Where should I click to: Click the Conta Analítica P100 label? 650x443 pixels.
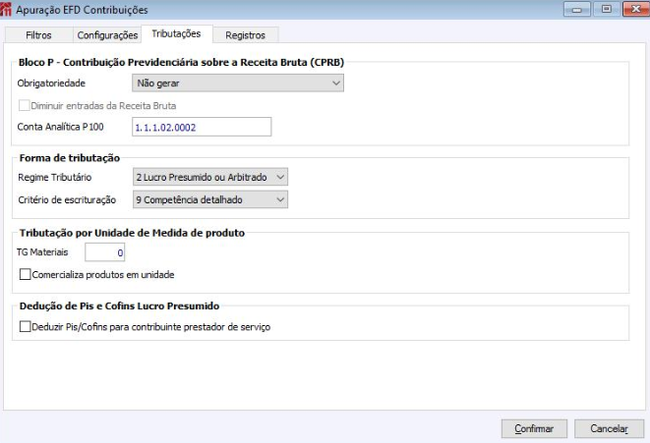[x=61, y=127]
